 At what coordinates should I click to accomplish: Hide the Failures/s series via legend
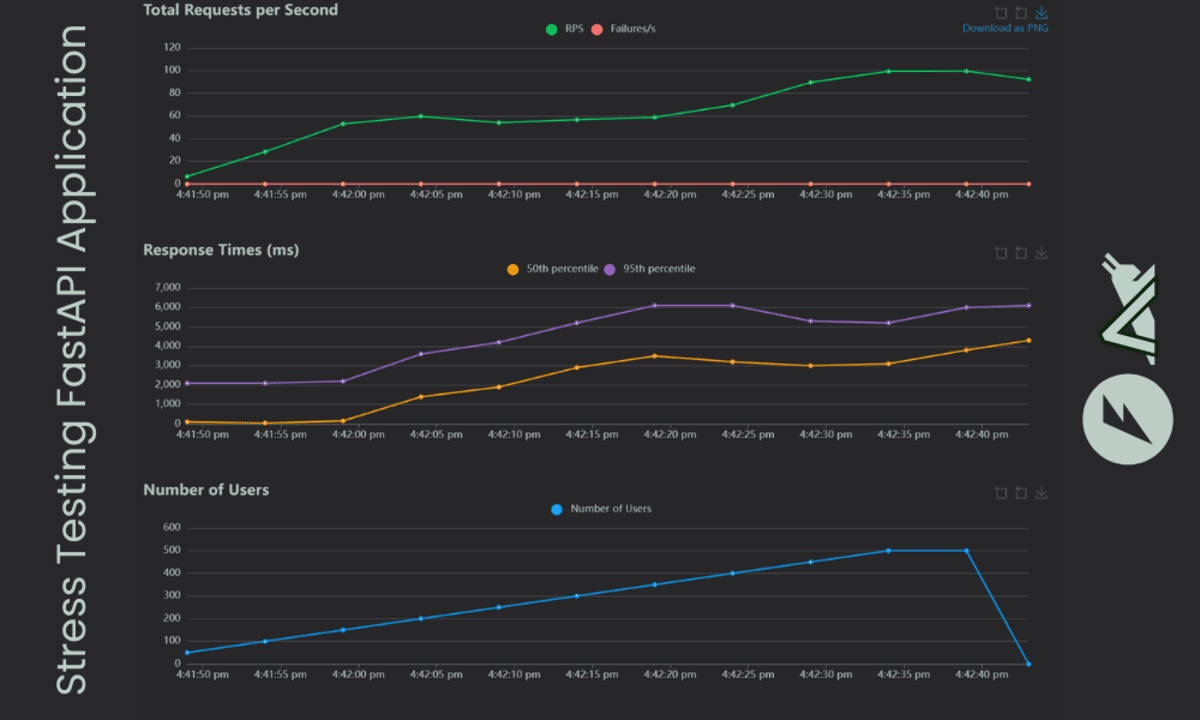pos(624,29)
